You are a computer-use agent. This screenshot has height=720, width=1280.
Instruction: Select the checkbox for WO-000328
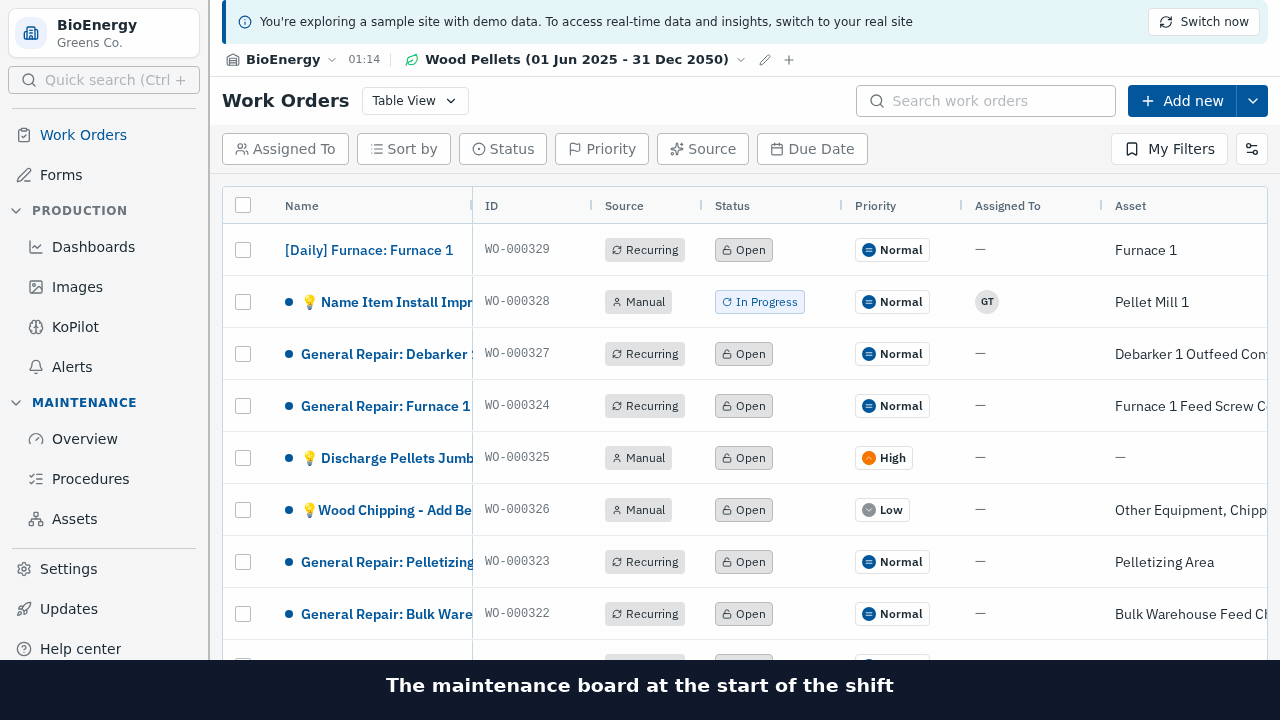click(x=243, y=302)
